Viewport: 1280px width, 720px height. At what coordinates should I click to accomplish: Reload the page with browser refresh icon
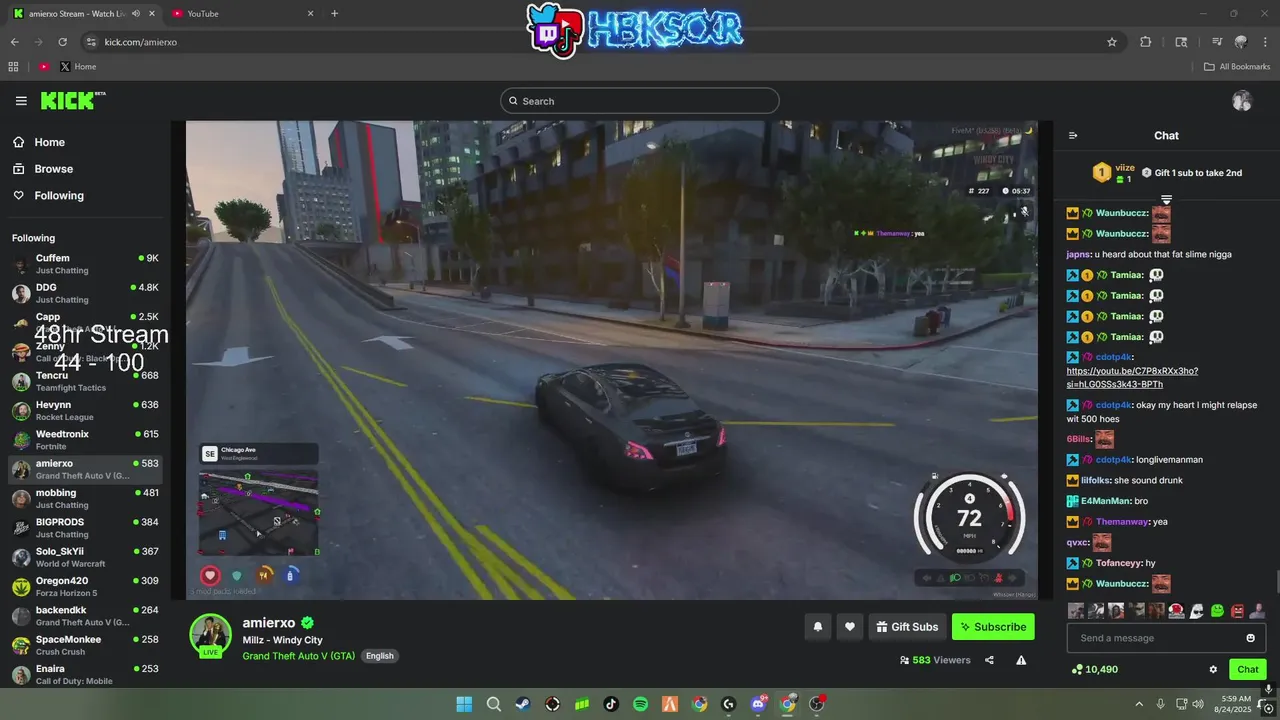62,42
